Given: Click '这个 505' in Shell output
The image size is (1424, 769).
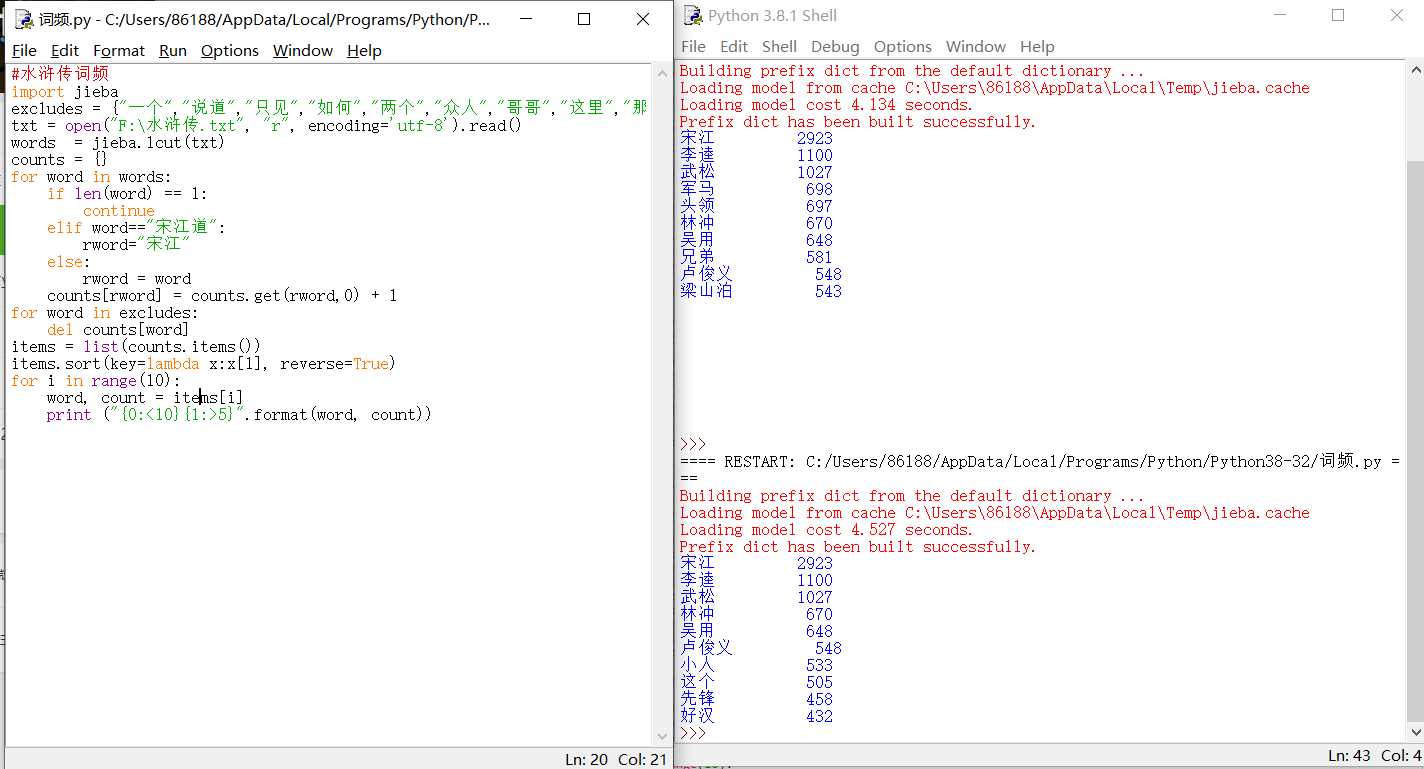Looking at the screenshot, I should [x=756, y=682].
